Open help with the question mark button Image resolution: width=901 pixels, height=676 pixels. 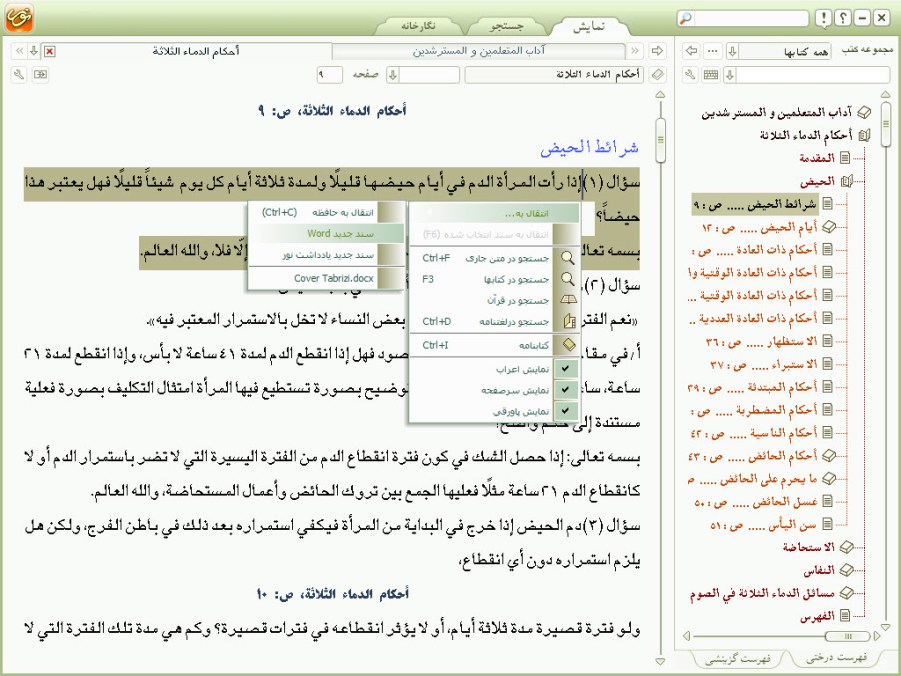[x=842, y=18]
